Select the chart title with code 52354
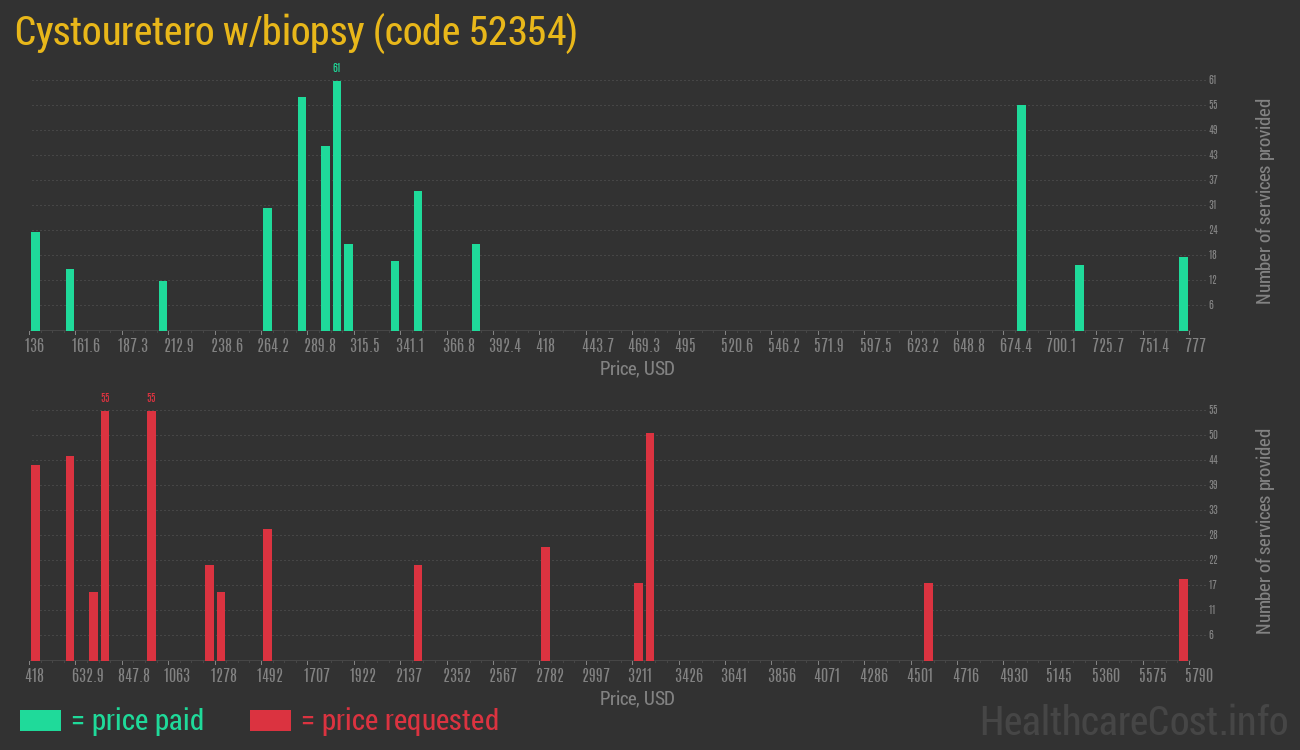Screen dimensions: 1300x750 pyautogui.click(x=296, y=32)
